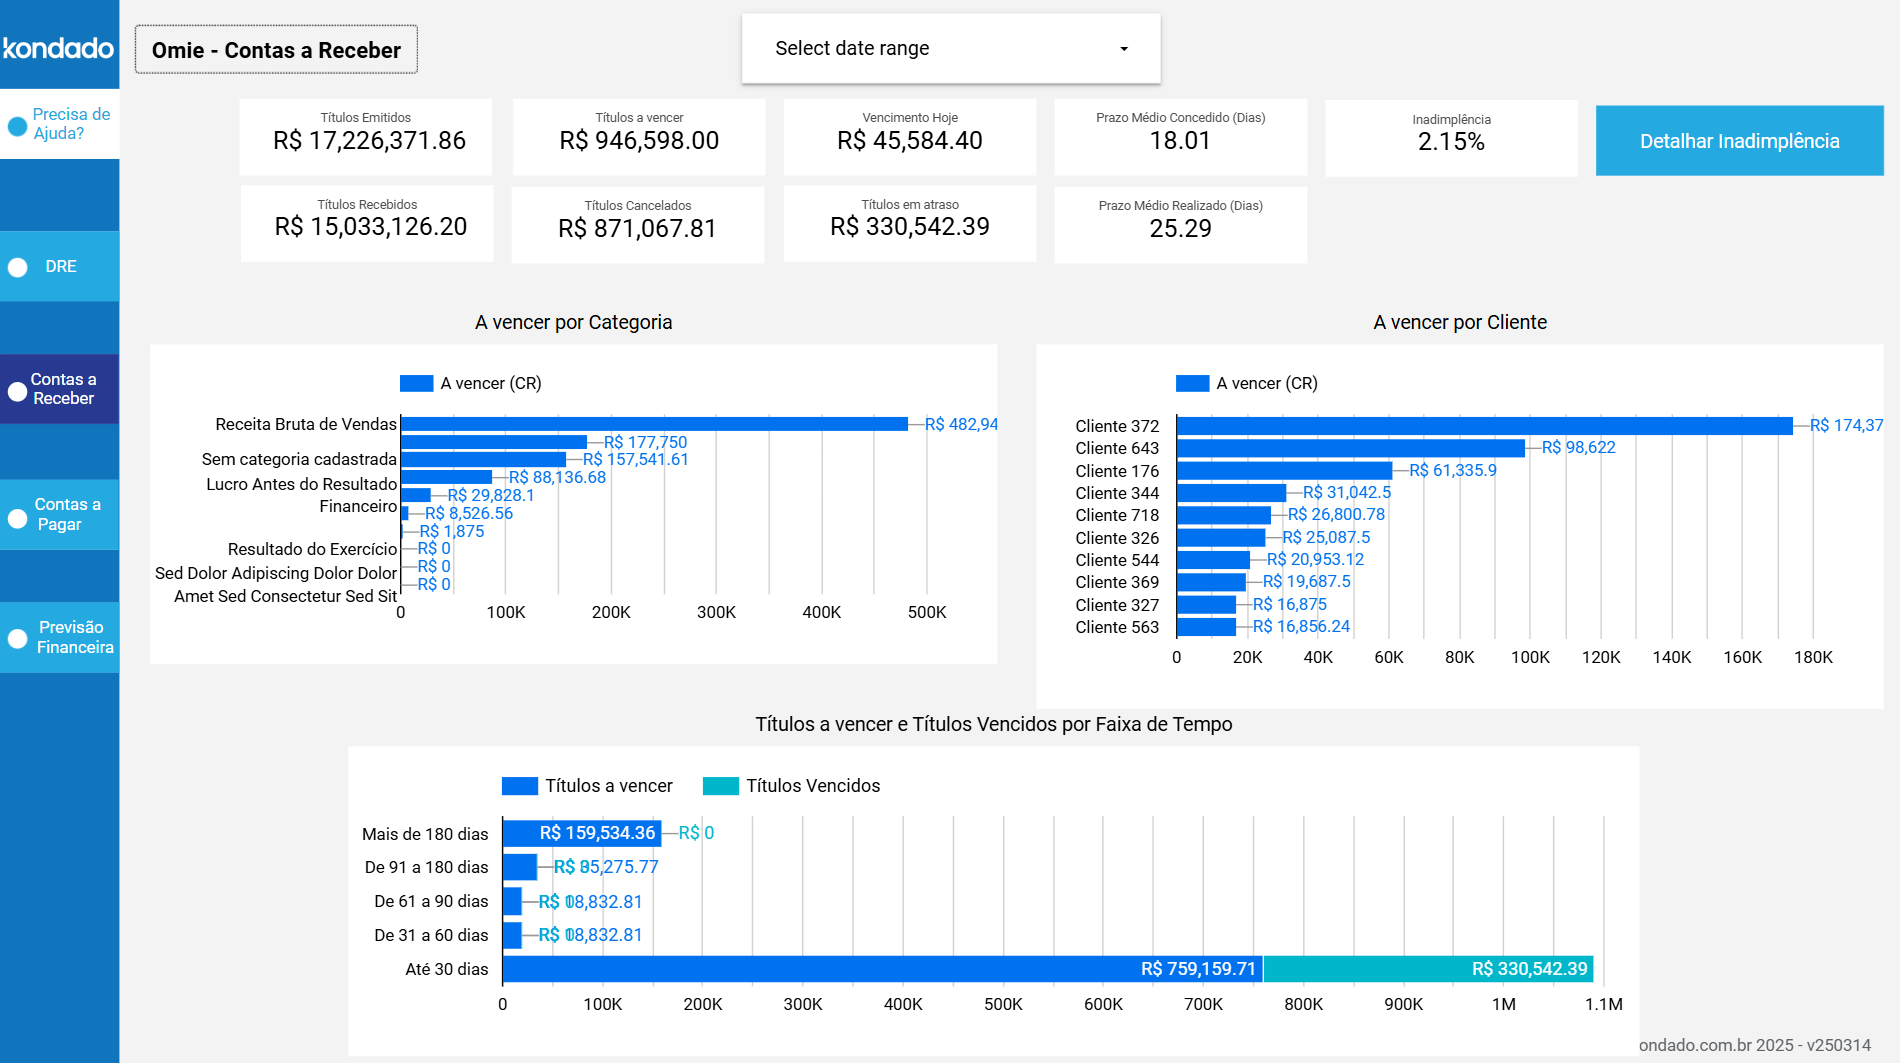Open the Select date range dropdown
The height and width of the screenshot is (1063, 1900).
(x=950, y=47)
